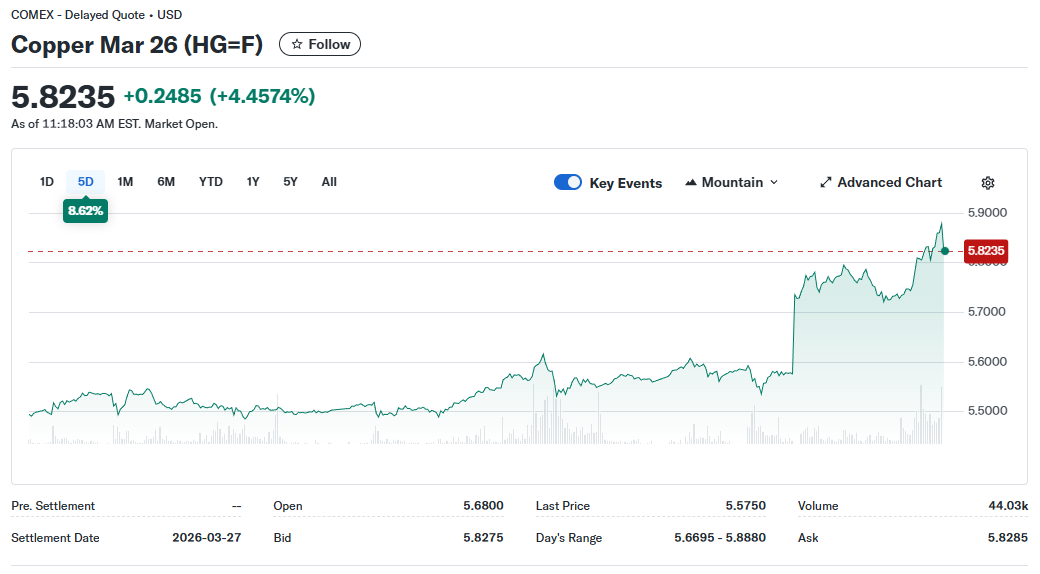Show the 5Y chart range
The image size is (1040, 574).
point(291,182)
